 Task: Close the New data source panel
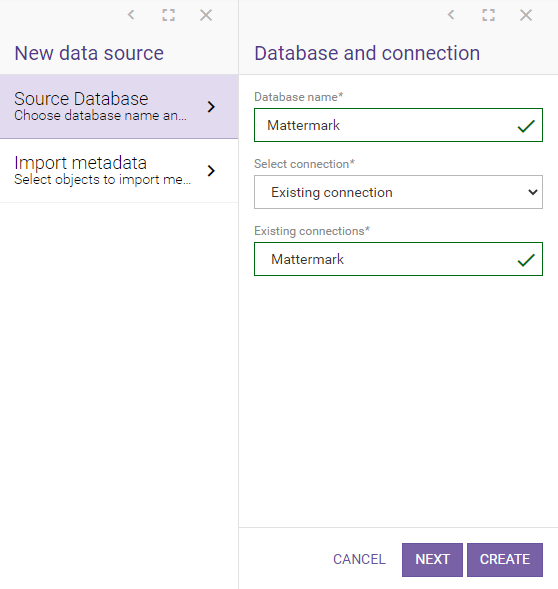pos(206,15)
